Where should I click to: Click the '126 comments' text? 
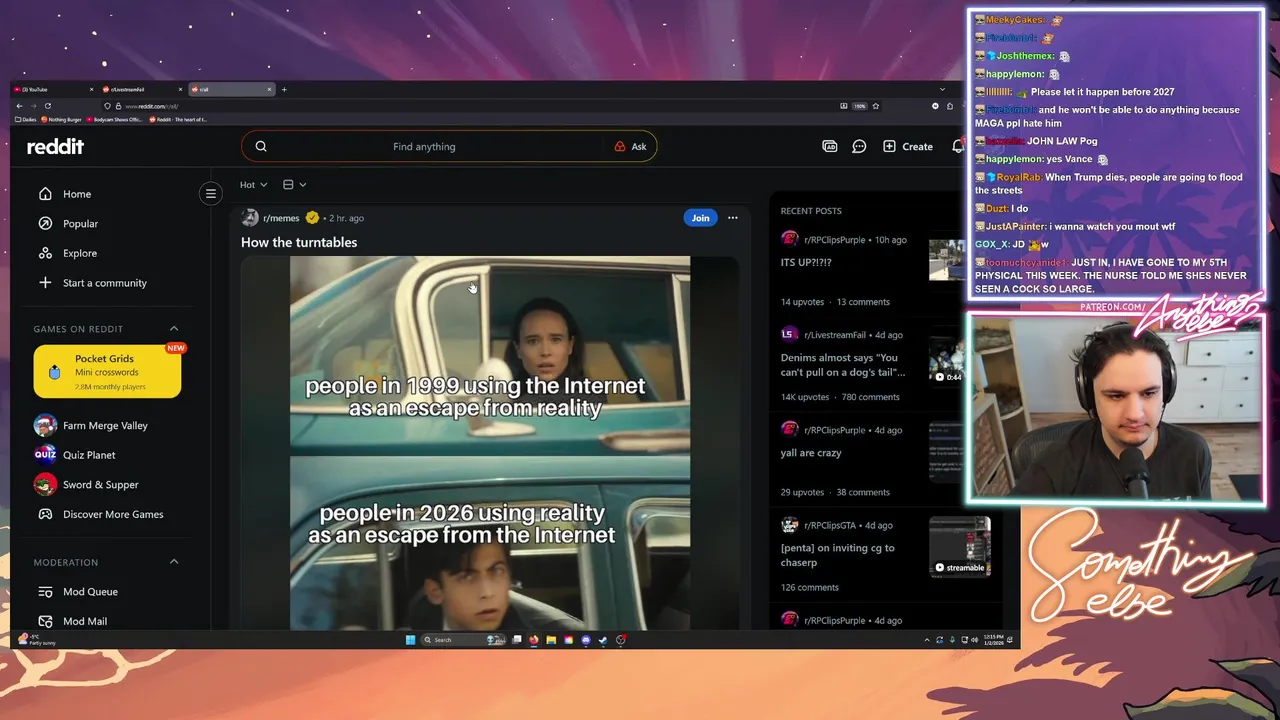tap(809, 587)
